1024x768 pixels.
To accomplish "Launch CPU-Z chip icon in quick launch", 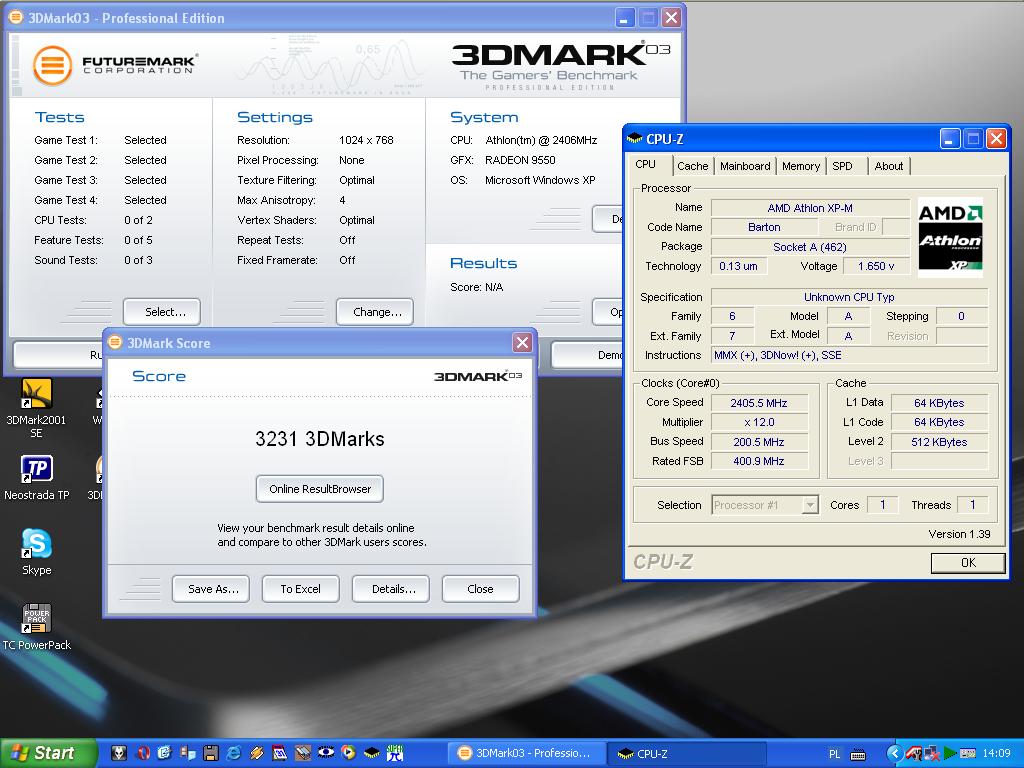I will [372, 753].
